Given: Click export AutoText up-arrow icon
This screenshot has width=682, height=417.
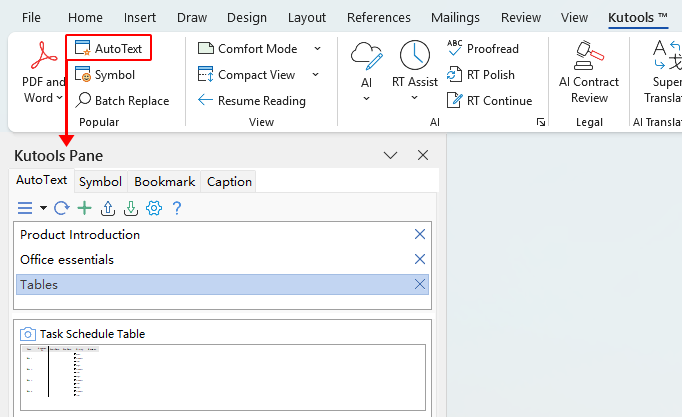Looking at the screenshot, I should [107, 208].
